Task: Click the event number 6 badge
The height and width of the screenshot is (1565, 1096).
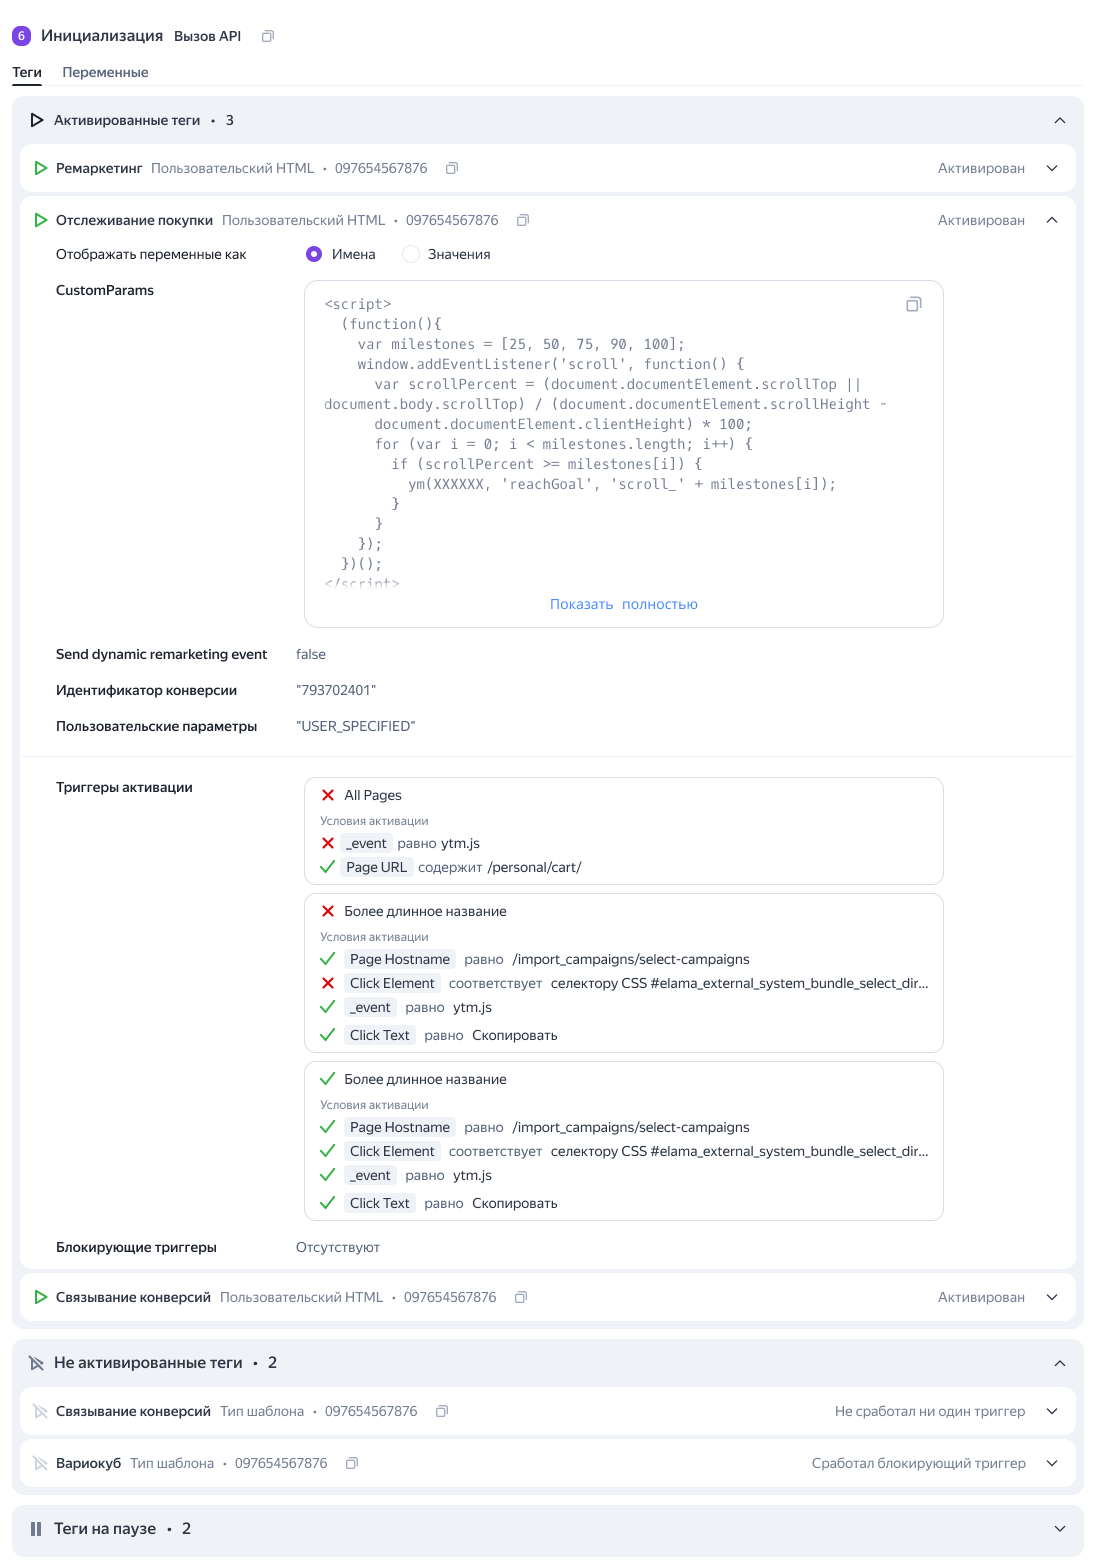Action: 22,36
